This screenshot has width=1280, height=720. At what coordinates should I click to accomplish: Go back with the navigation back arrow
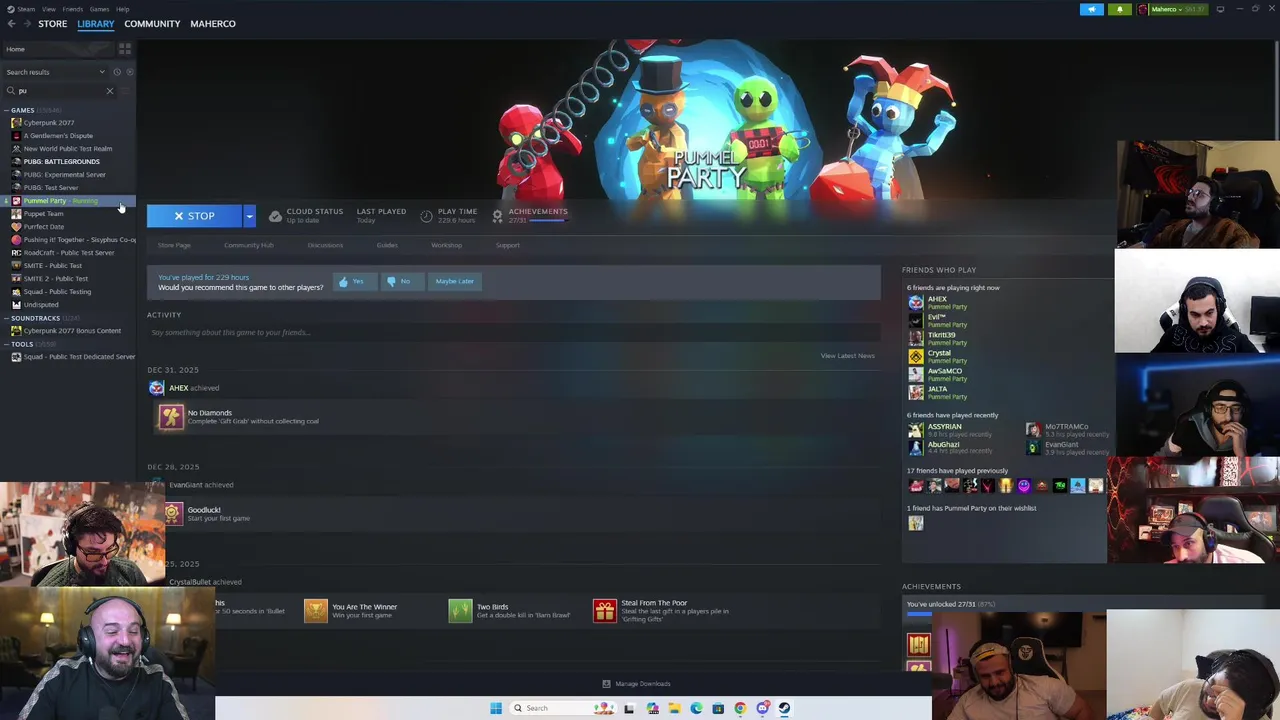[11, 24]
